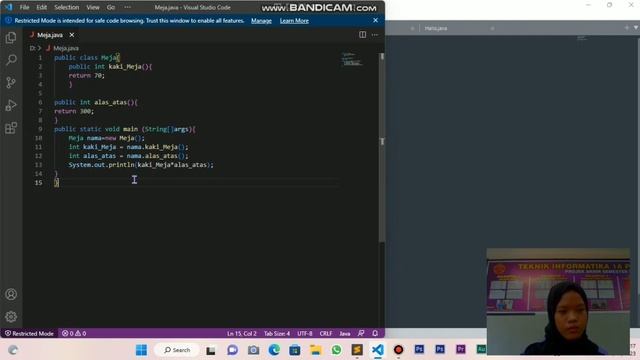Screen dimensions: 640x360
Task: Open the Accounts icon in the activity bar
Action: point(11,294)
